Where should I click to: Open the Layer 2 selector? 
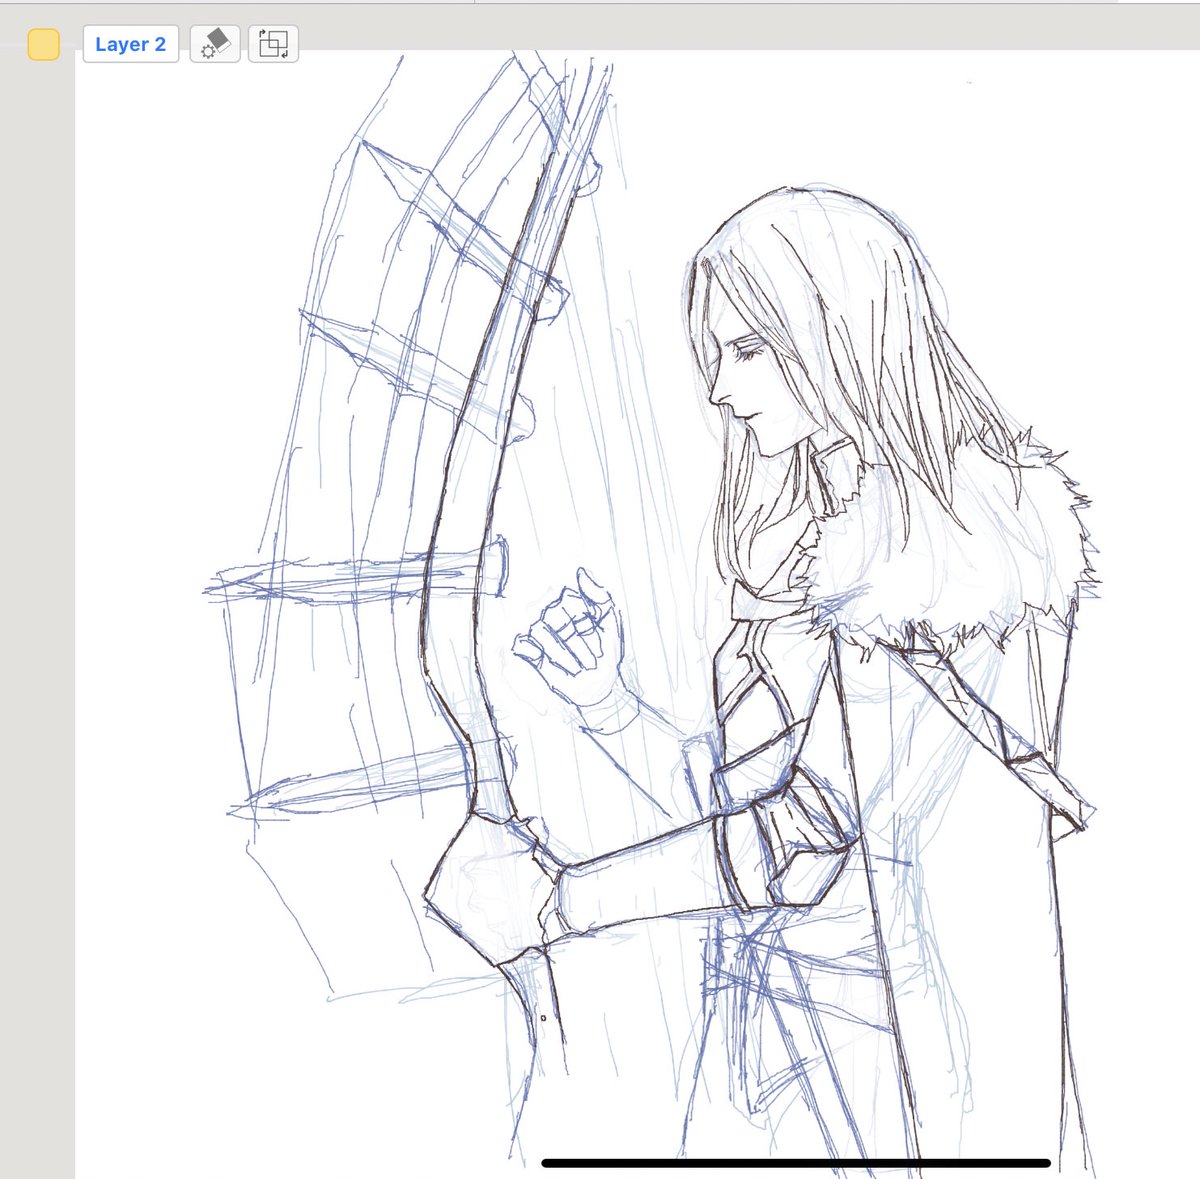click(131, 45)
